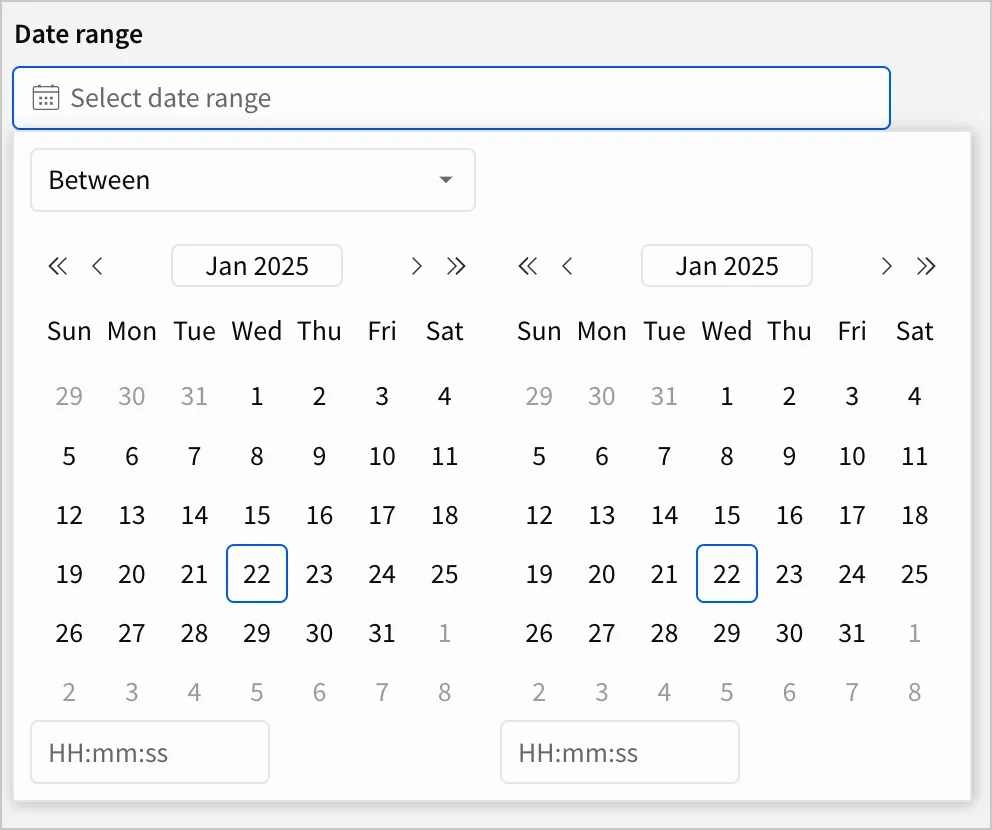The height and width of the screenshot is (830, 992).
Task: Select January 16 in the right calendar
Action: tap(790, 515)
